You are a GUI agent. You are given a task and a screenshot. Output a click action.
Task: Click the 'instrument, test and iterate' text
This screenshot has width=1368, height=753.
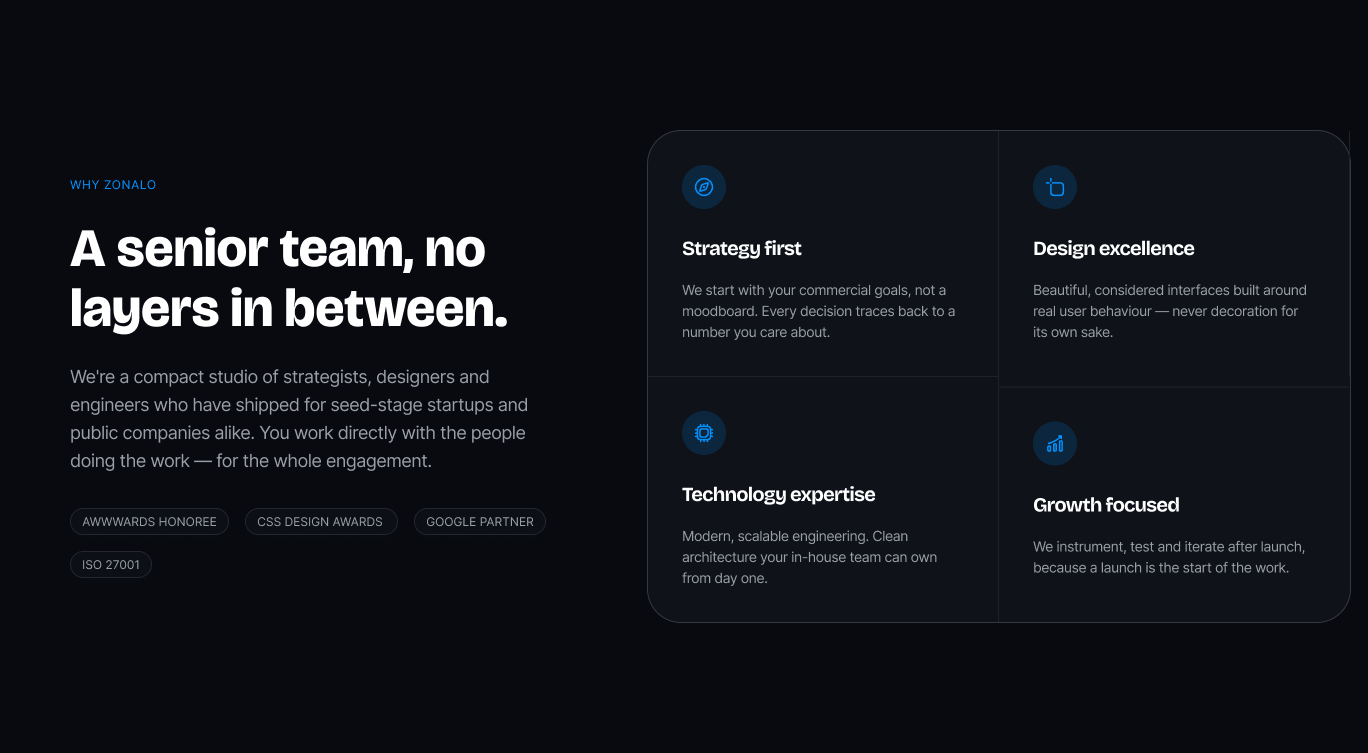(x=1169, y=557)
